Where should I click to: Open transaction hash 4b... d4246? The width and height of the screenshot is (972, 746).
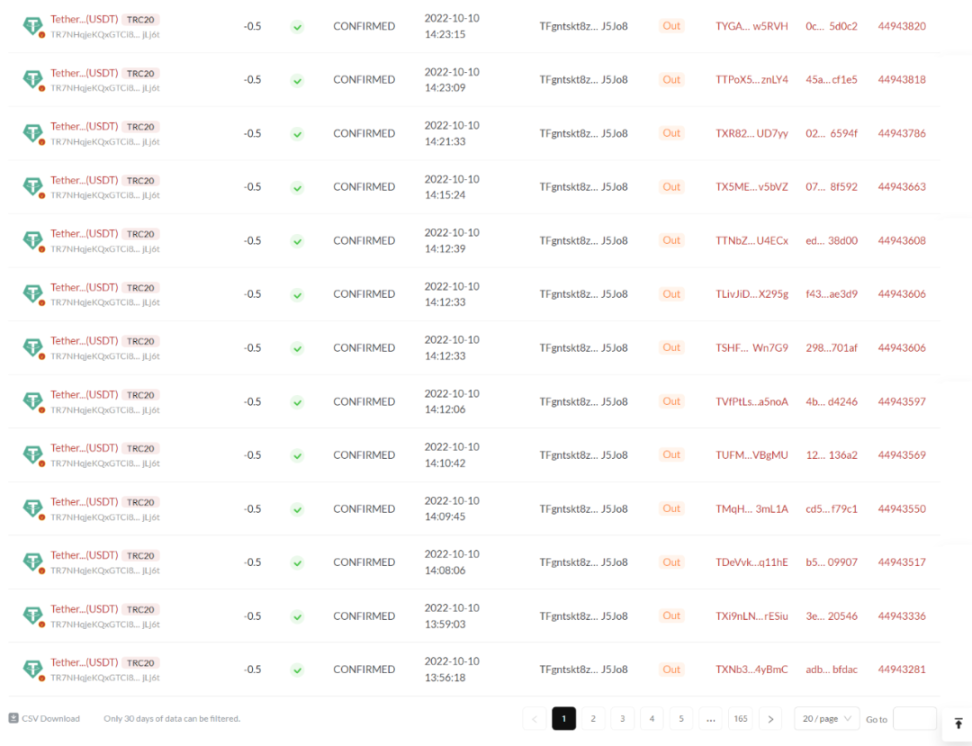click(831, 402)
